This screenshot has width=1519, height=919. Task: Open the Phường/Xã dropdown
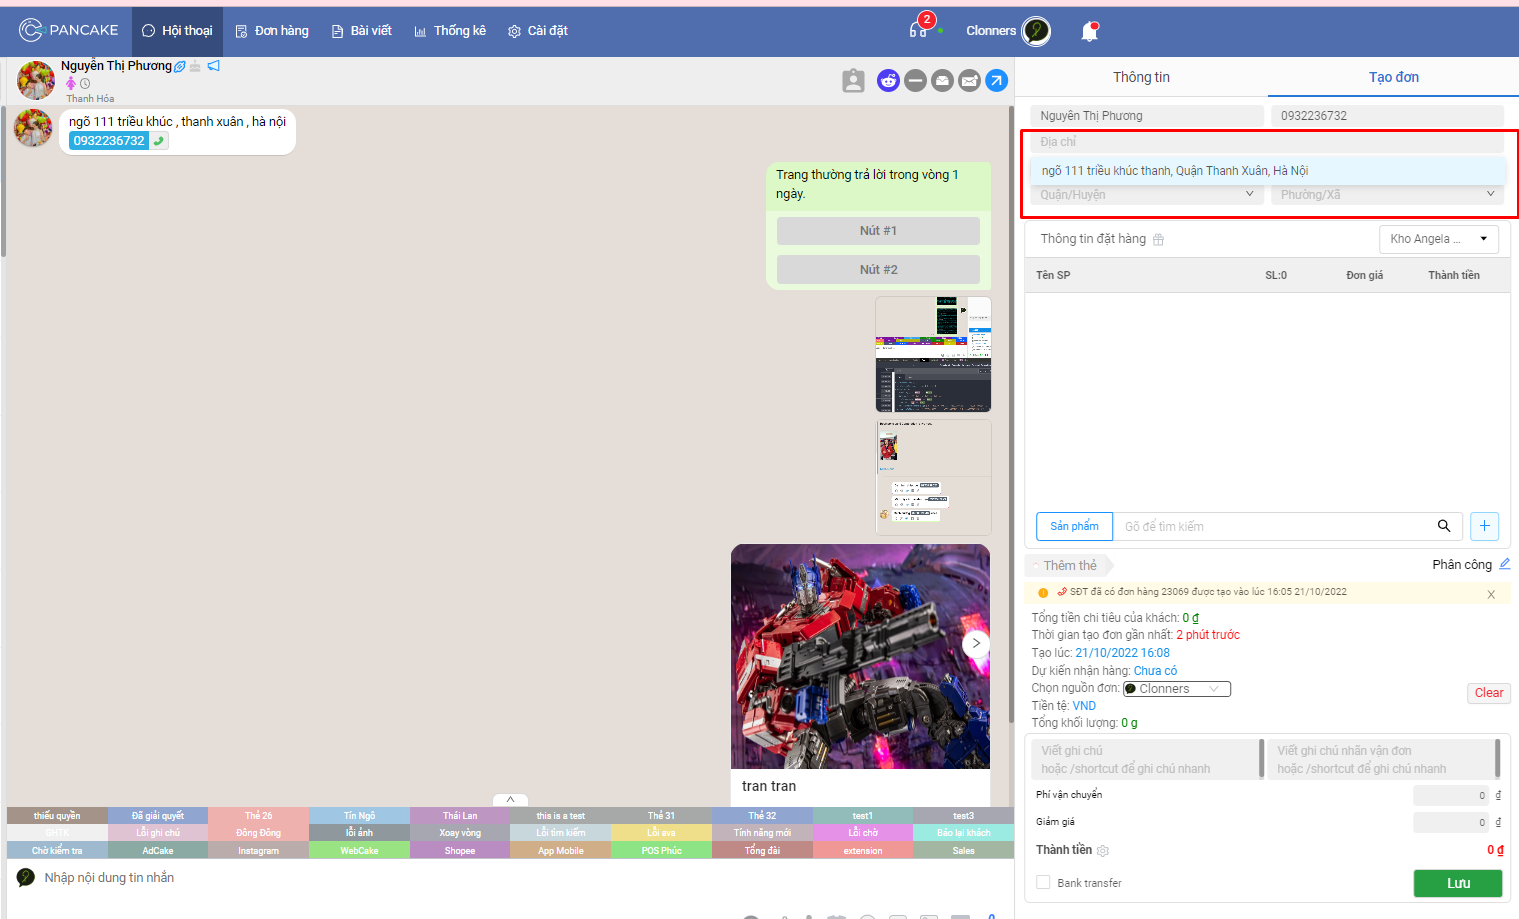coord(1387,195)
